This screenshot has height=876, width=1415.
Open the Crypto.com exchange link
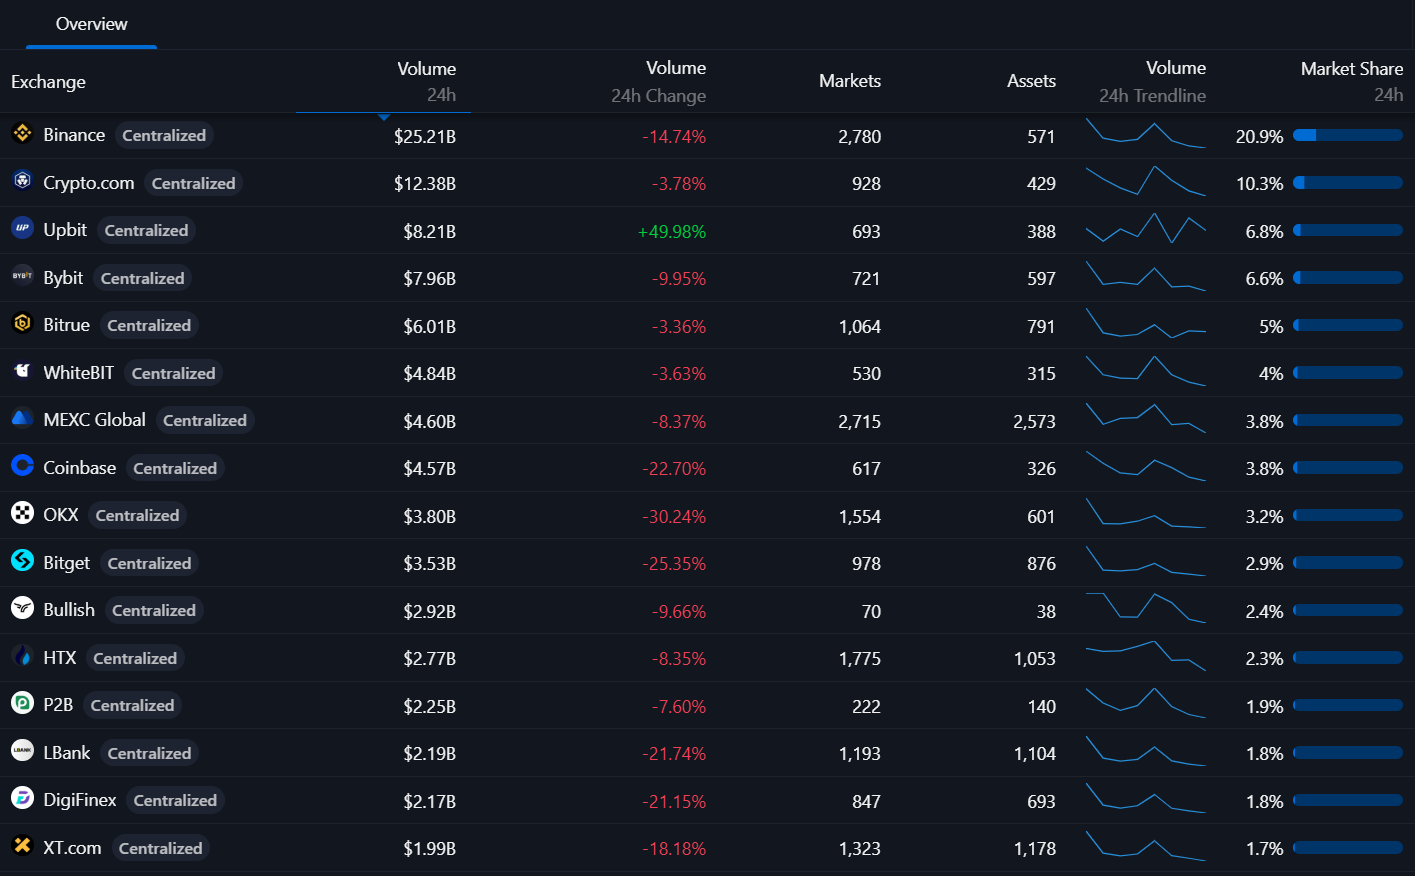point(89,183)
